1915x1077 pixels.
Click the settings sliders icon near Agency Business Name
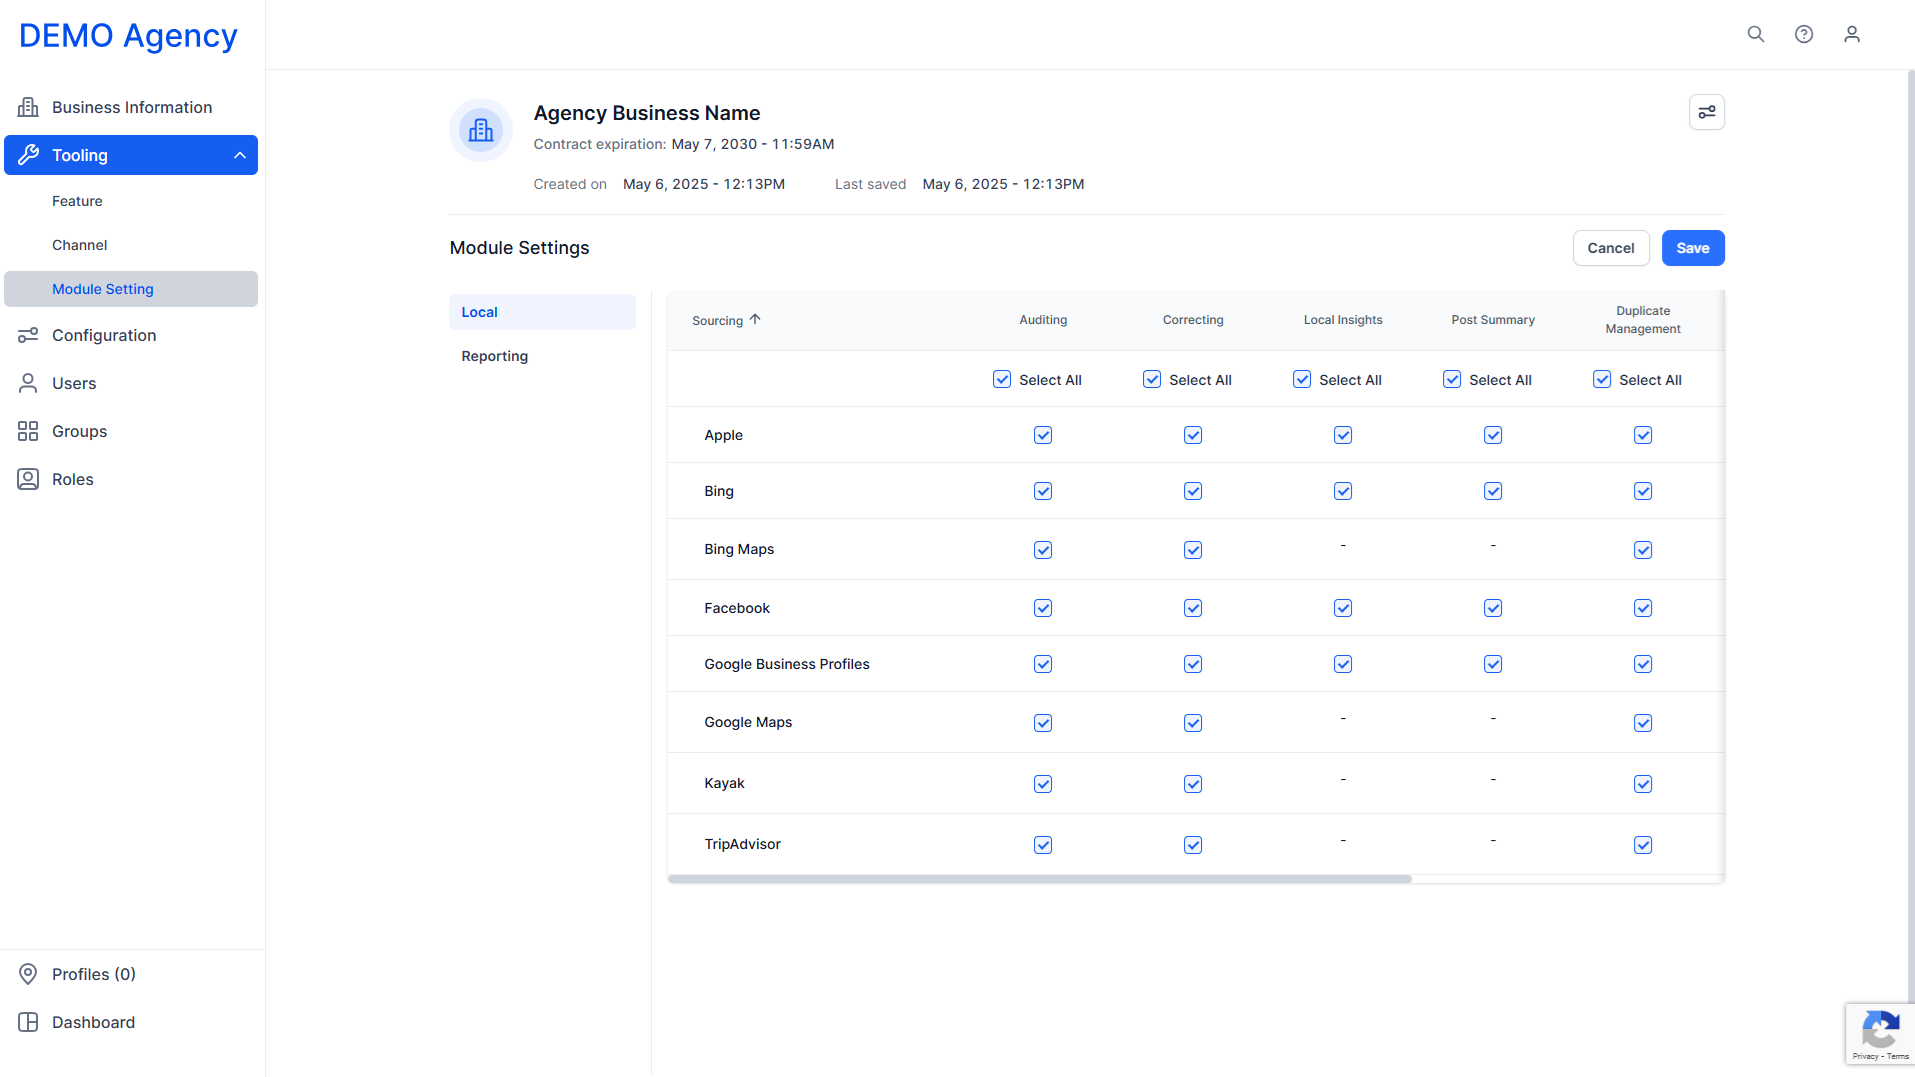click(1707, 112)
